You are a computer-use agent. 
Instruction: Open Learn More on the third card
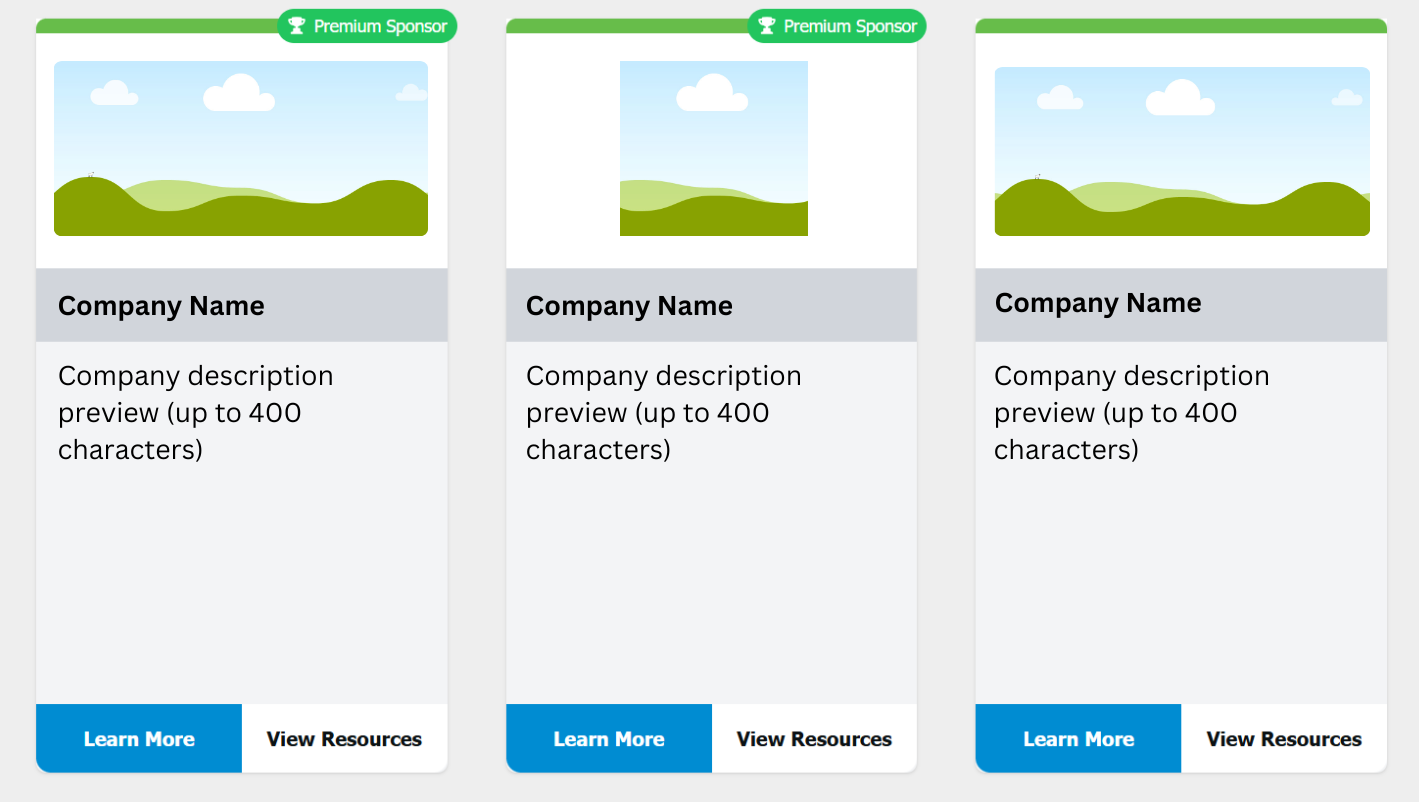1078,739
